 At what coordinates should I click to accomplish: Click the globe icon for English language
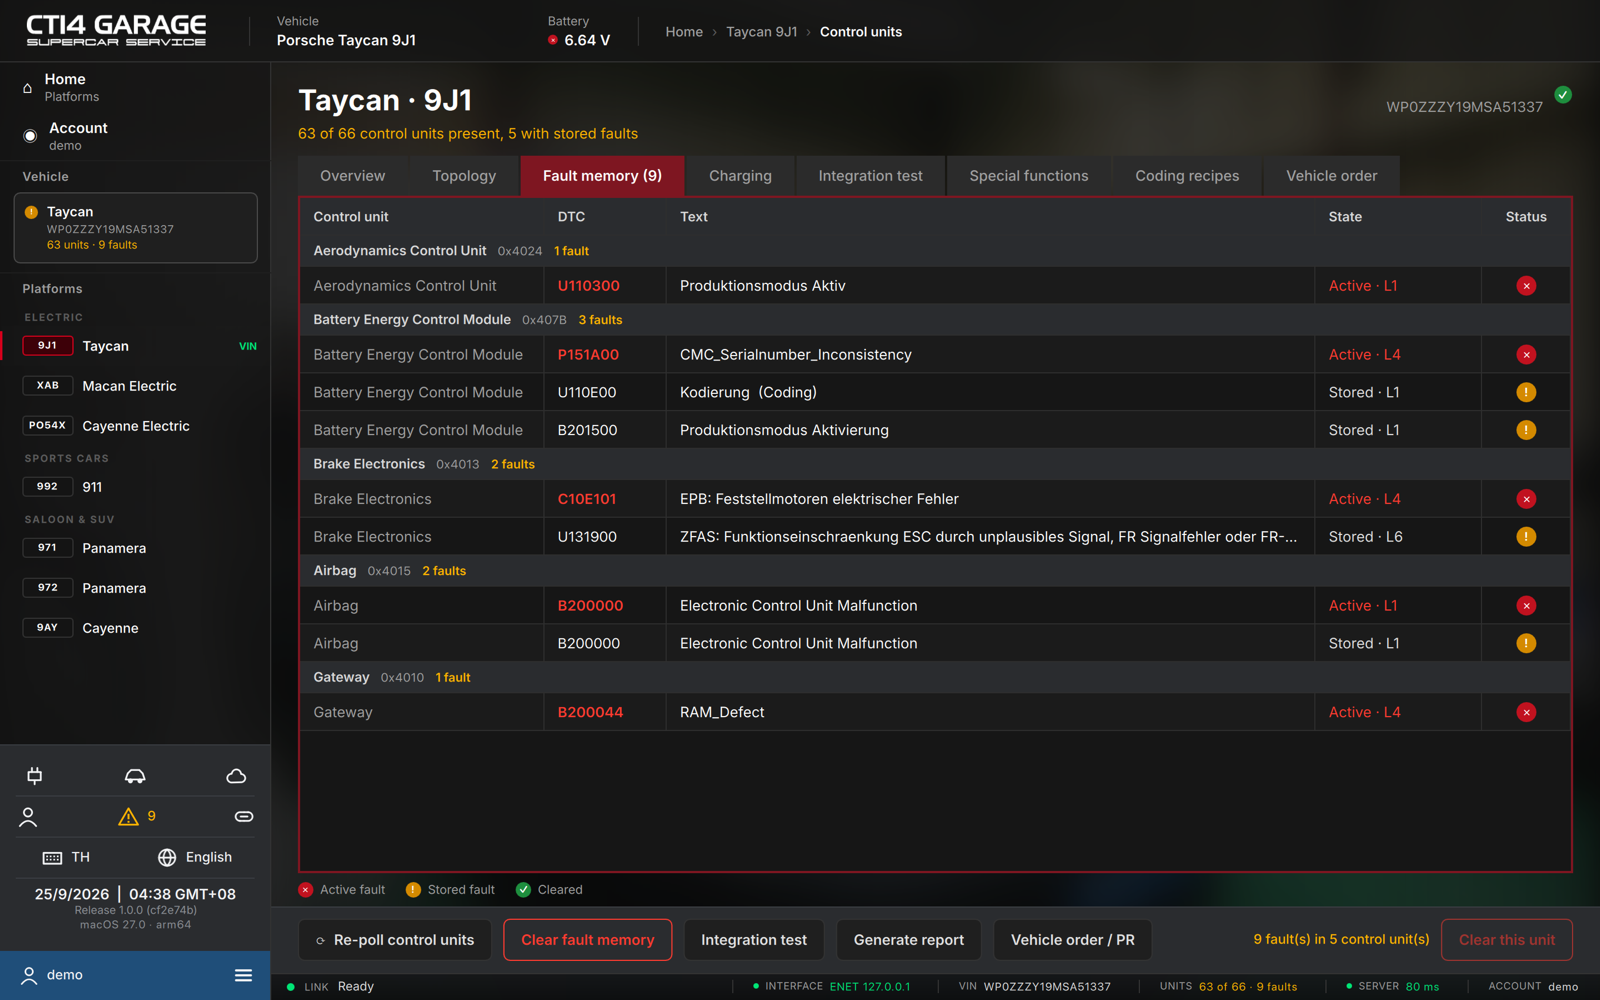[167, 858]
